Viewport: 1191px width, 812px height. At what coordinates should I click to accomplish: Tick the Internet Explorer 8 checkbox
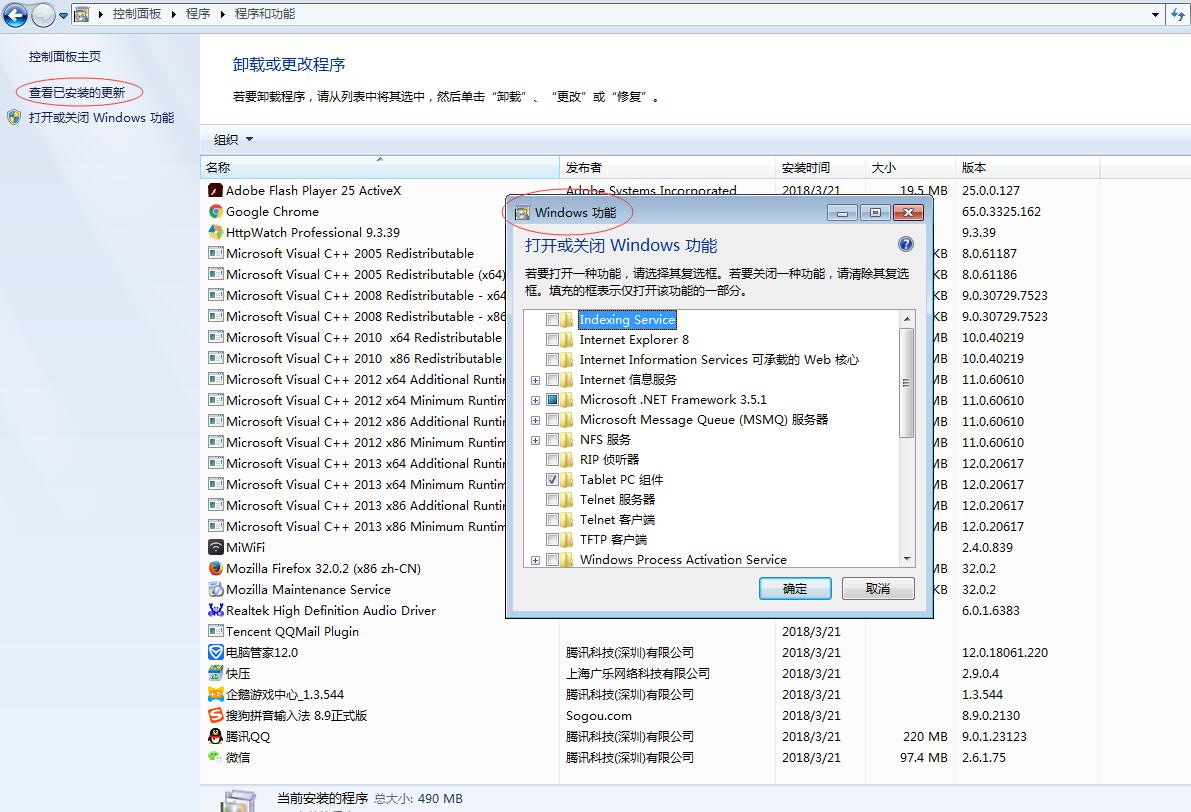click(x=552, y=340)
